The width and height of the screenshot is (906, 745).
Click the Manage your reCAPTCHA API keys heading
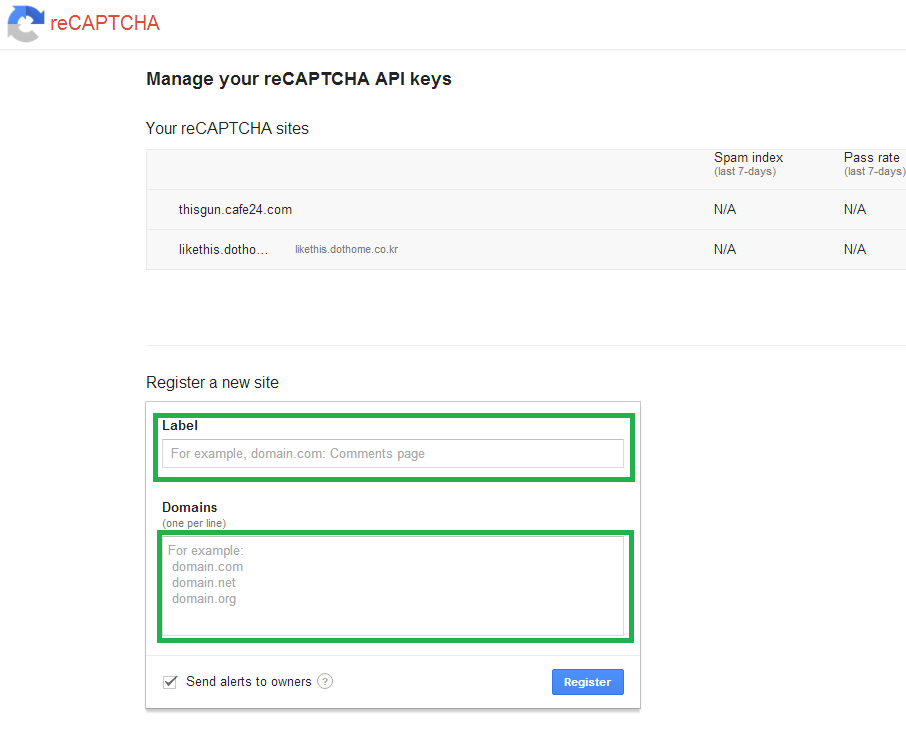coord(298,79)
